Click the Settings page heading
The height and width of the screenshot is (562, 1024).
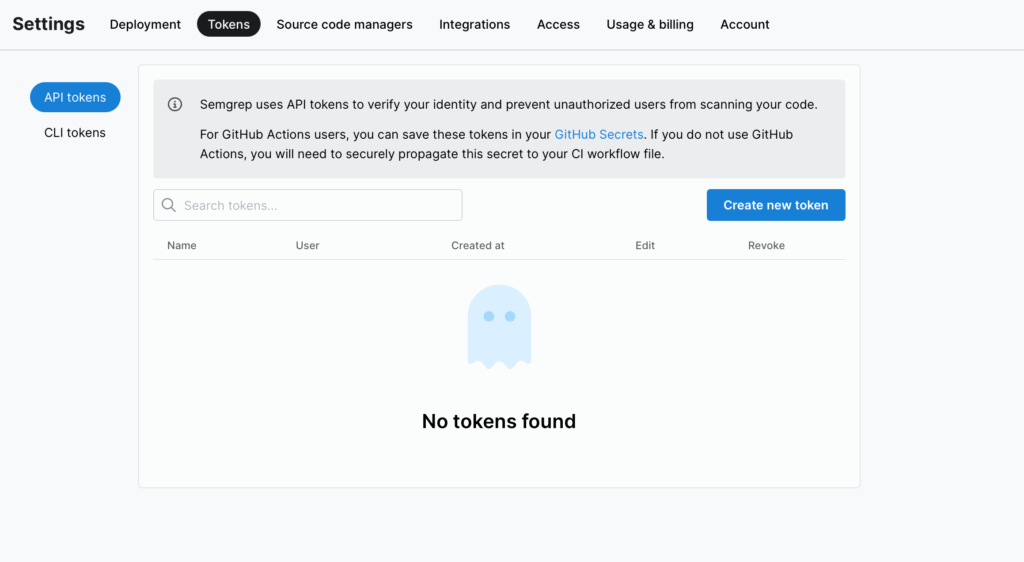(x=48, y=24)
